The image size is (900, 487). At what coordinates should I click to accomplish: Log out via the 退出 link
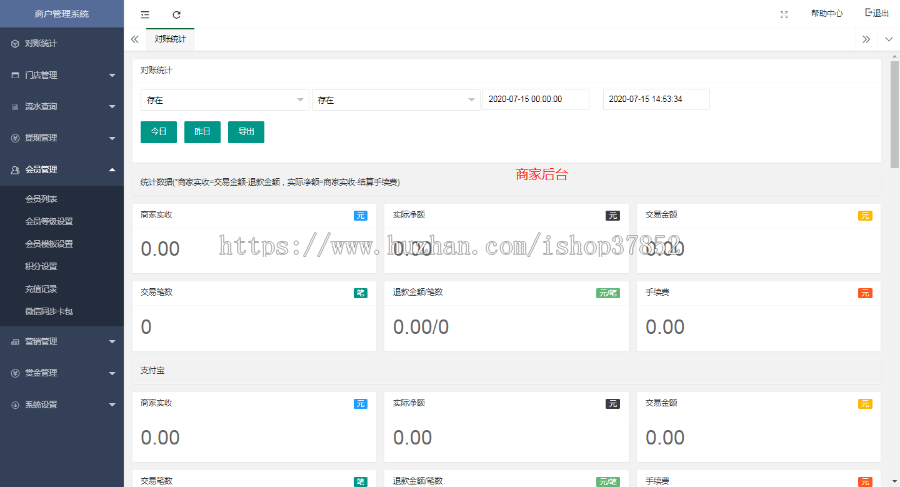pos(876,13)
